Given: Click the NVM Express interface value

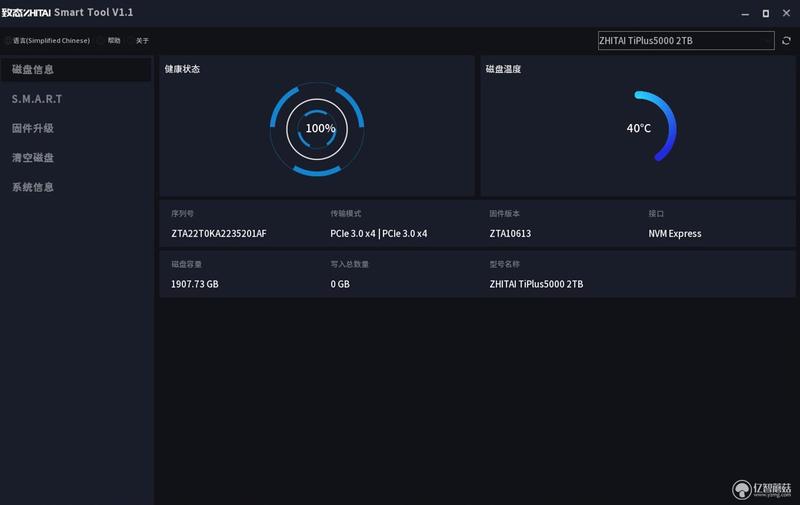Looking at the screenshot, I should 674,234.
